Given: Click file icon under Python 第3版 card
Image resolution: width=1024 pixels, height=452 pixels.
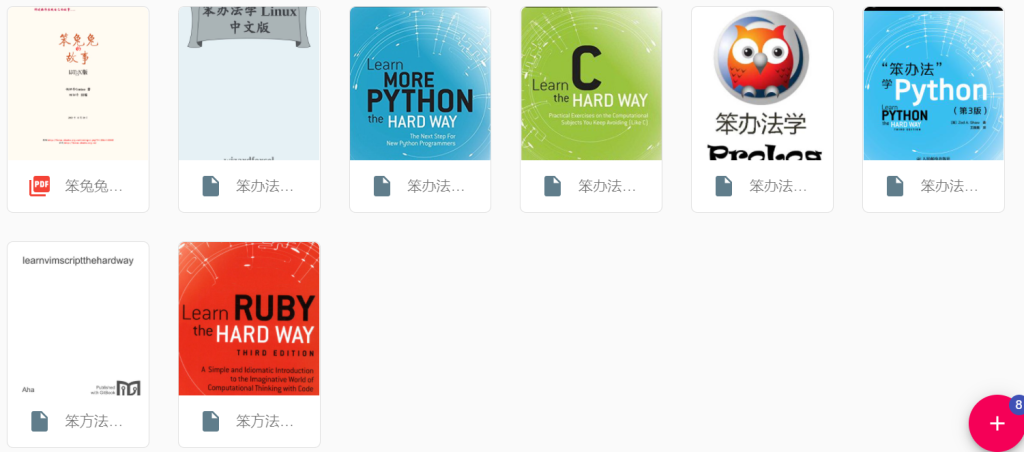Looking at the screenshot, I should 895,186.
